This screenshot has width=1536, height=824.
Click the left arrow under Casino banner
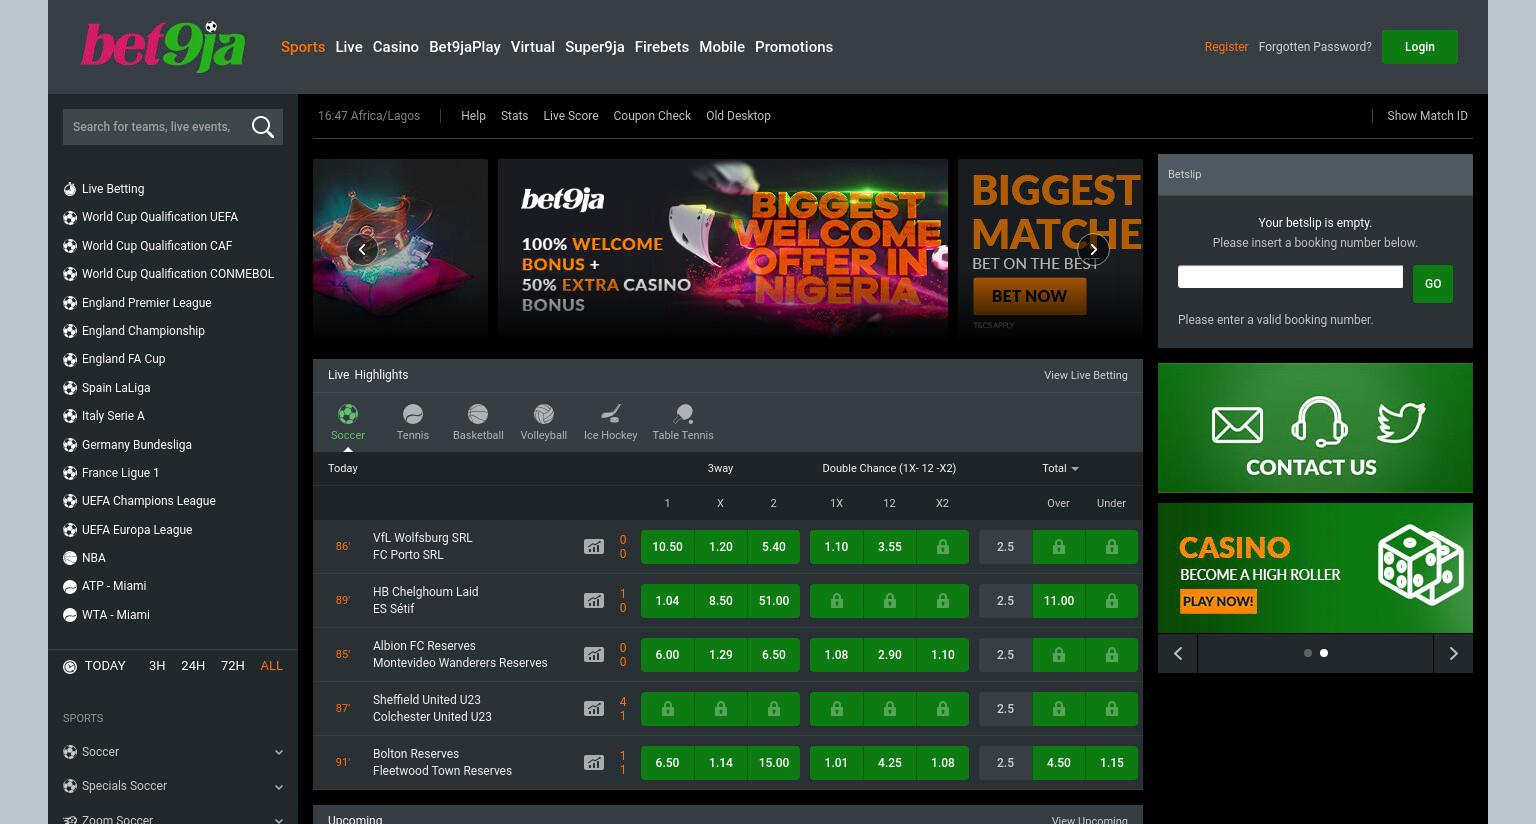pos(1178,653)
